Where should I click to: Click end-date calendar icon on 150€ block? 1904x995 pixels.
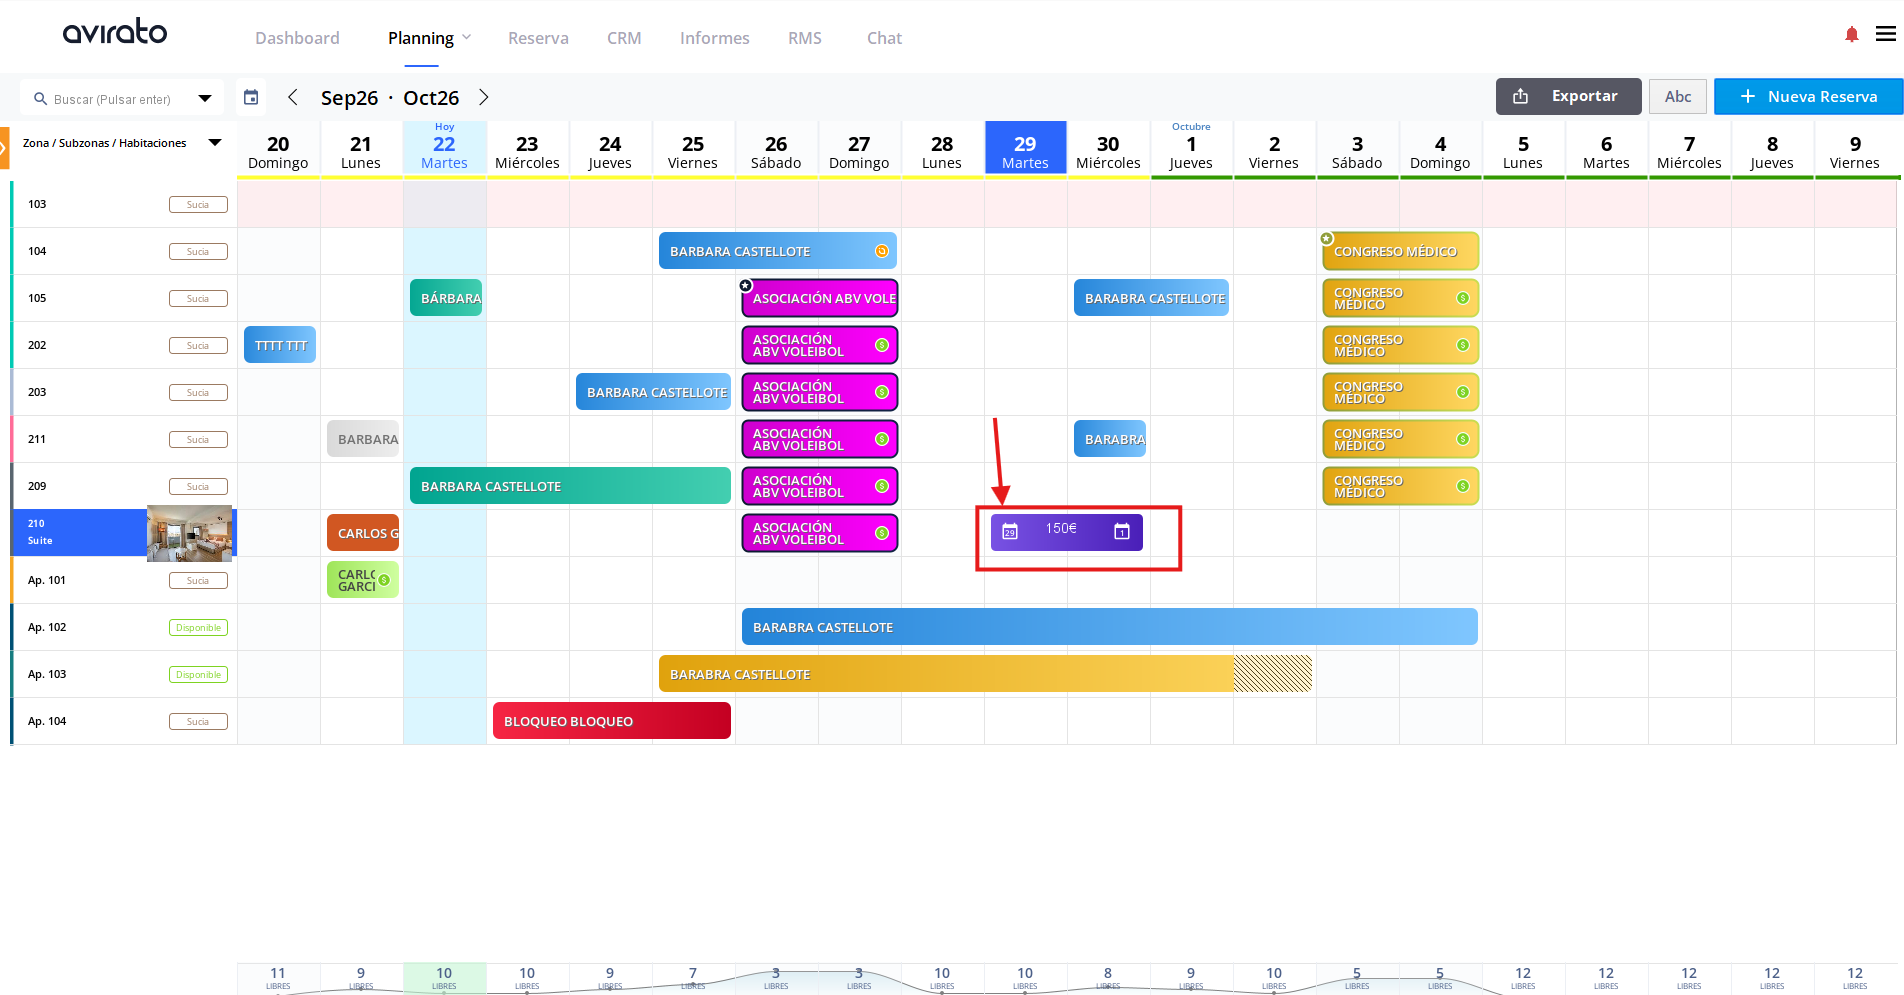pos(1122,531)
